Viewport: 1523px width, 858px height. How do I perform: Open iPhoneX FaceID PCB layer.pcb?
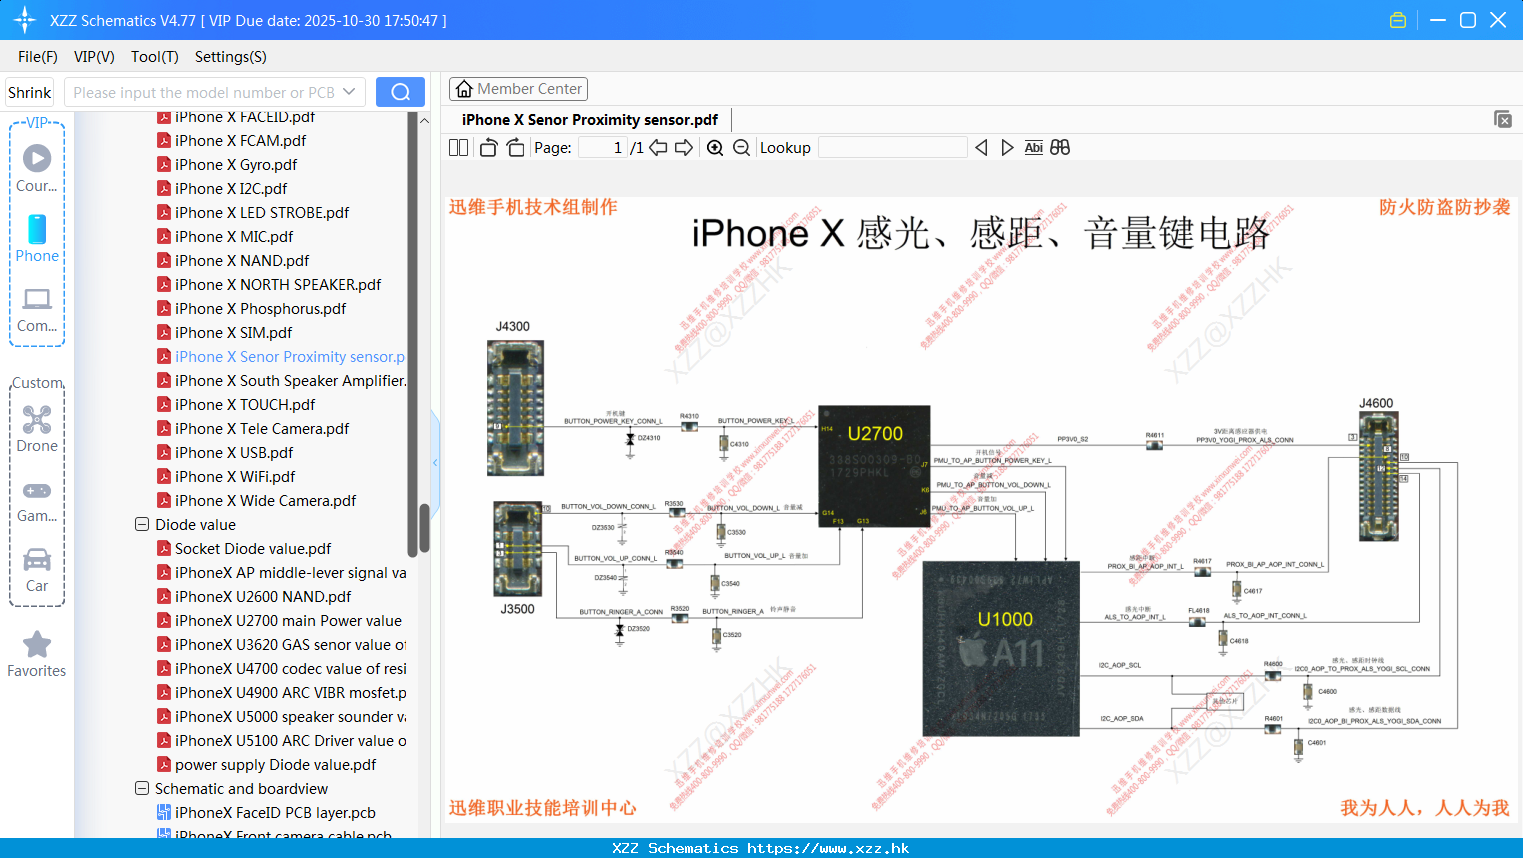(275, 813)
